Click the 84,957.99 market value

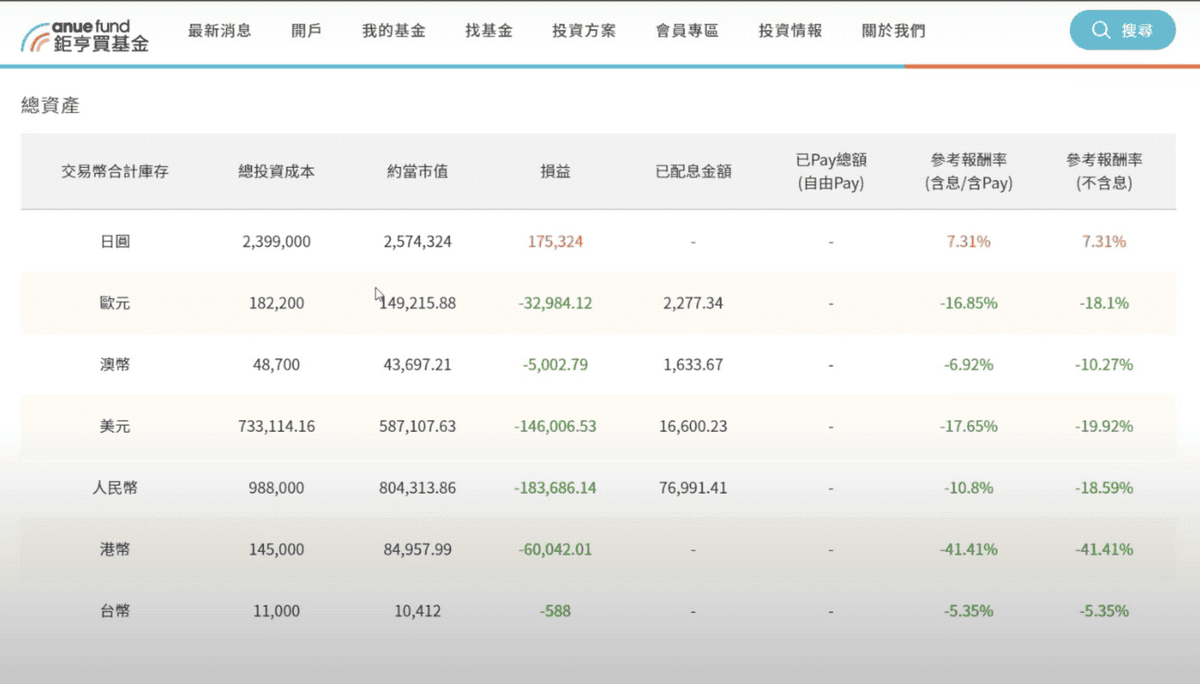point(418,549)
